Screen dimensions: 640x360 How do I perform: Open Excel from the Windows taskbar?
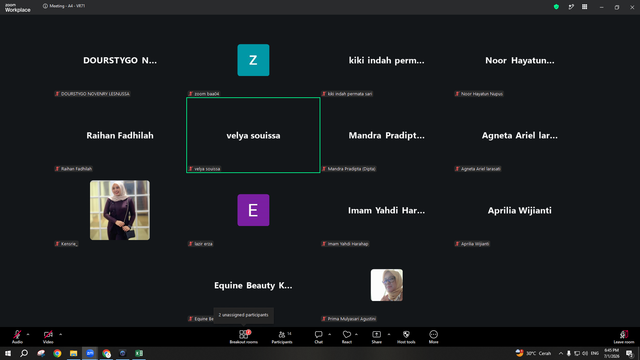pos(139,353)
